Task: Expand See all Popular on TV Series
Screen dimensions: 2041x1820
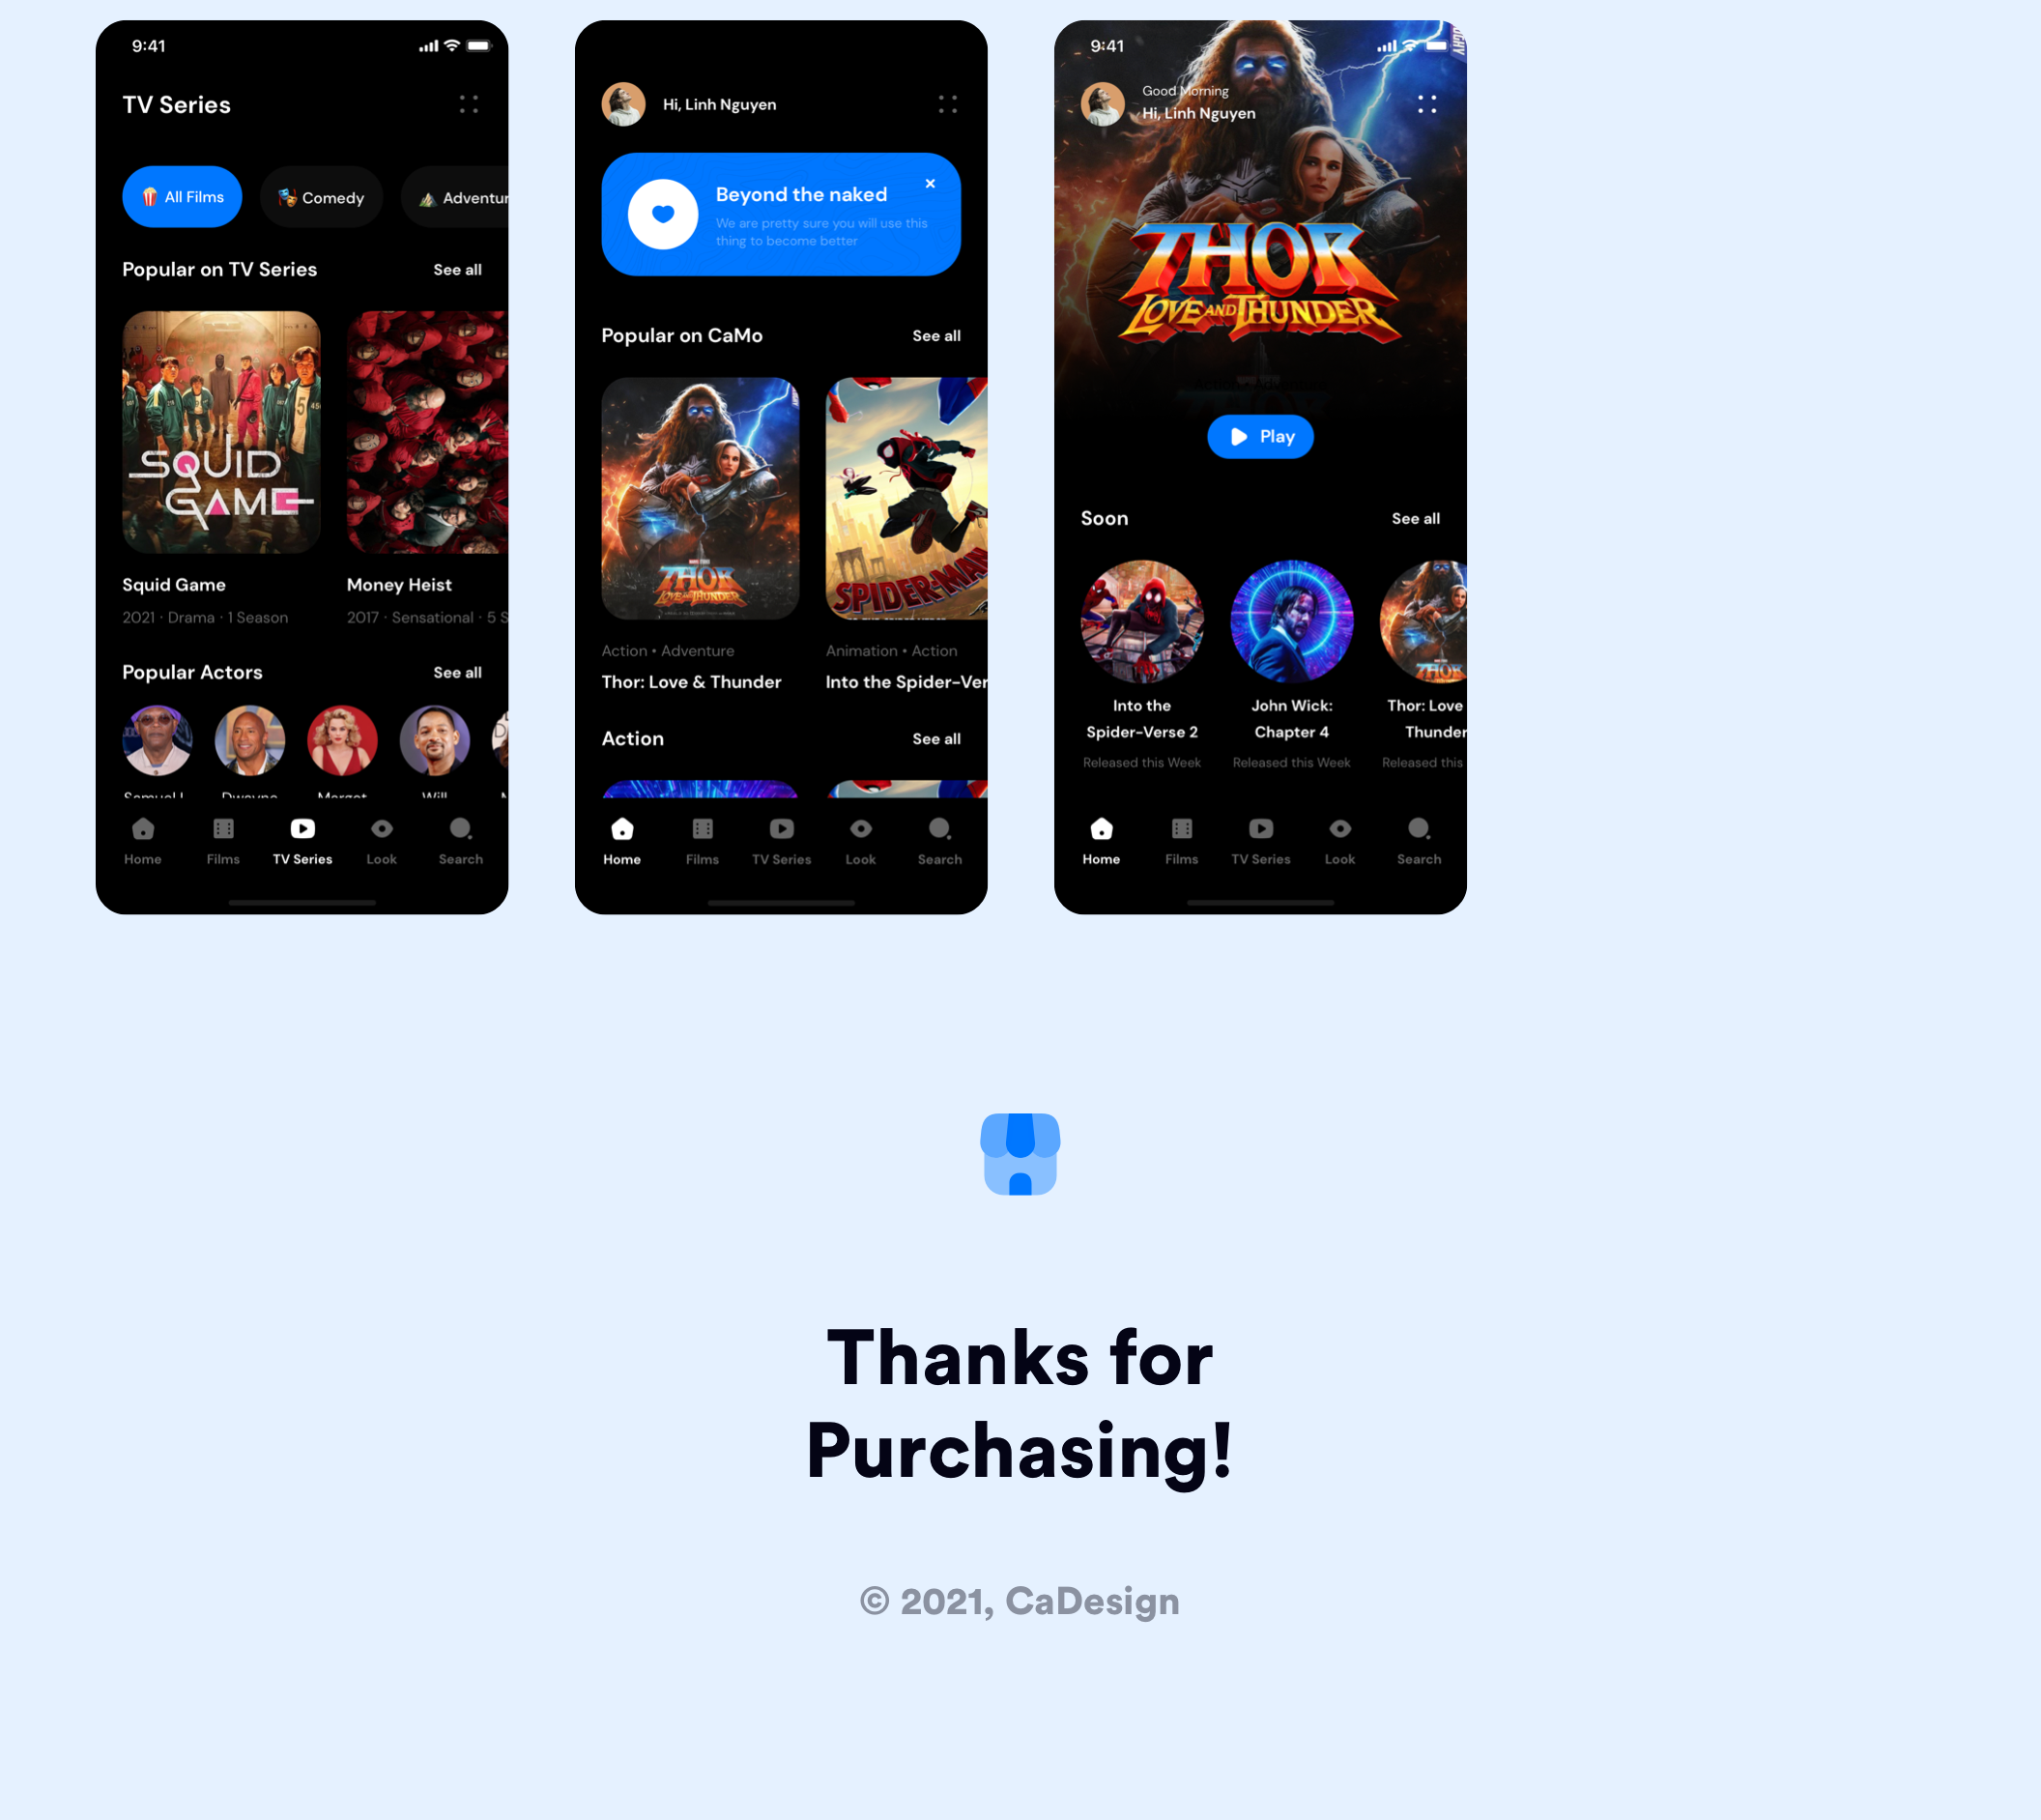Action: [x=457, y=269]
